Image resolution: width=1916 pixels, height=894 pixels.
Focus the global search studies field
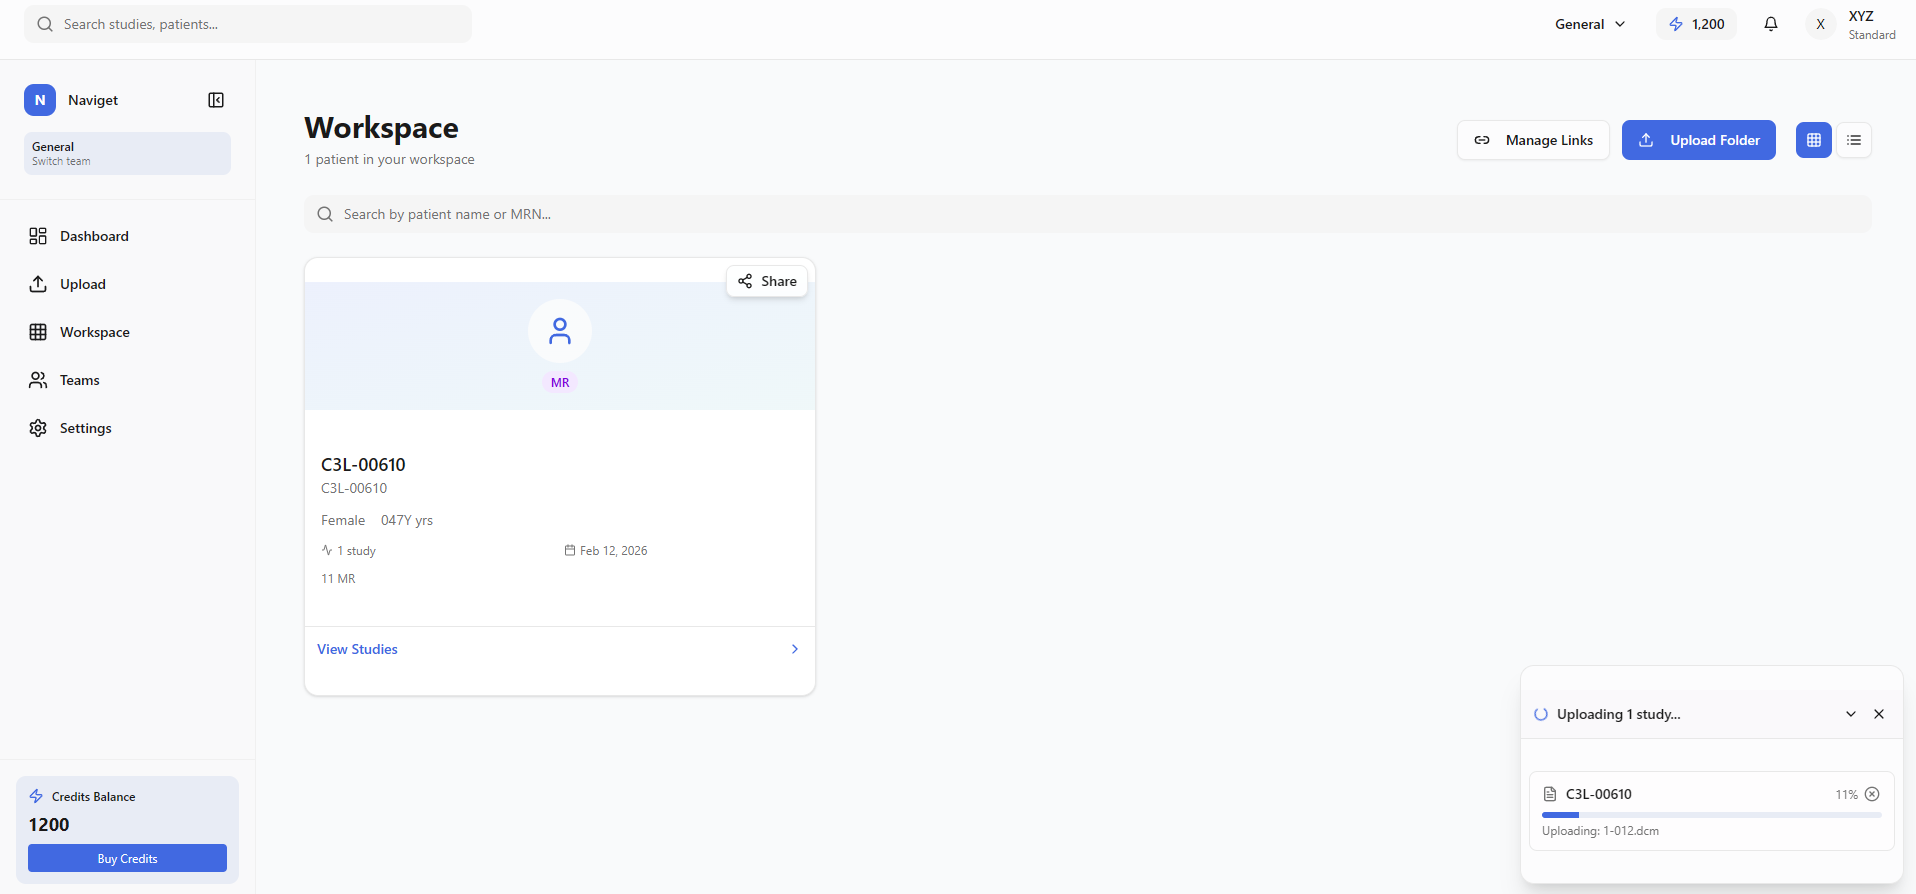click(248, 24)
